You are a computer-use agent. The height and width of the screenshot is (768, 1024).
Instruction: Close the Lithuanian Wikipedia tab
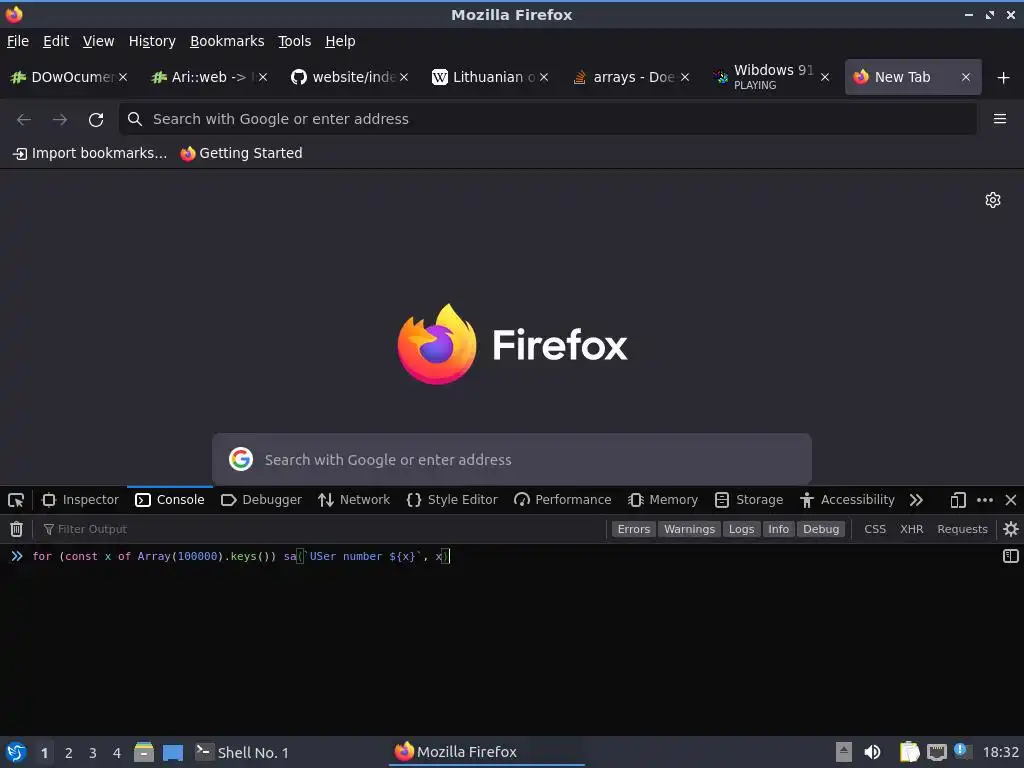pos(544,77)
